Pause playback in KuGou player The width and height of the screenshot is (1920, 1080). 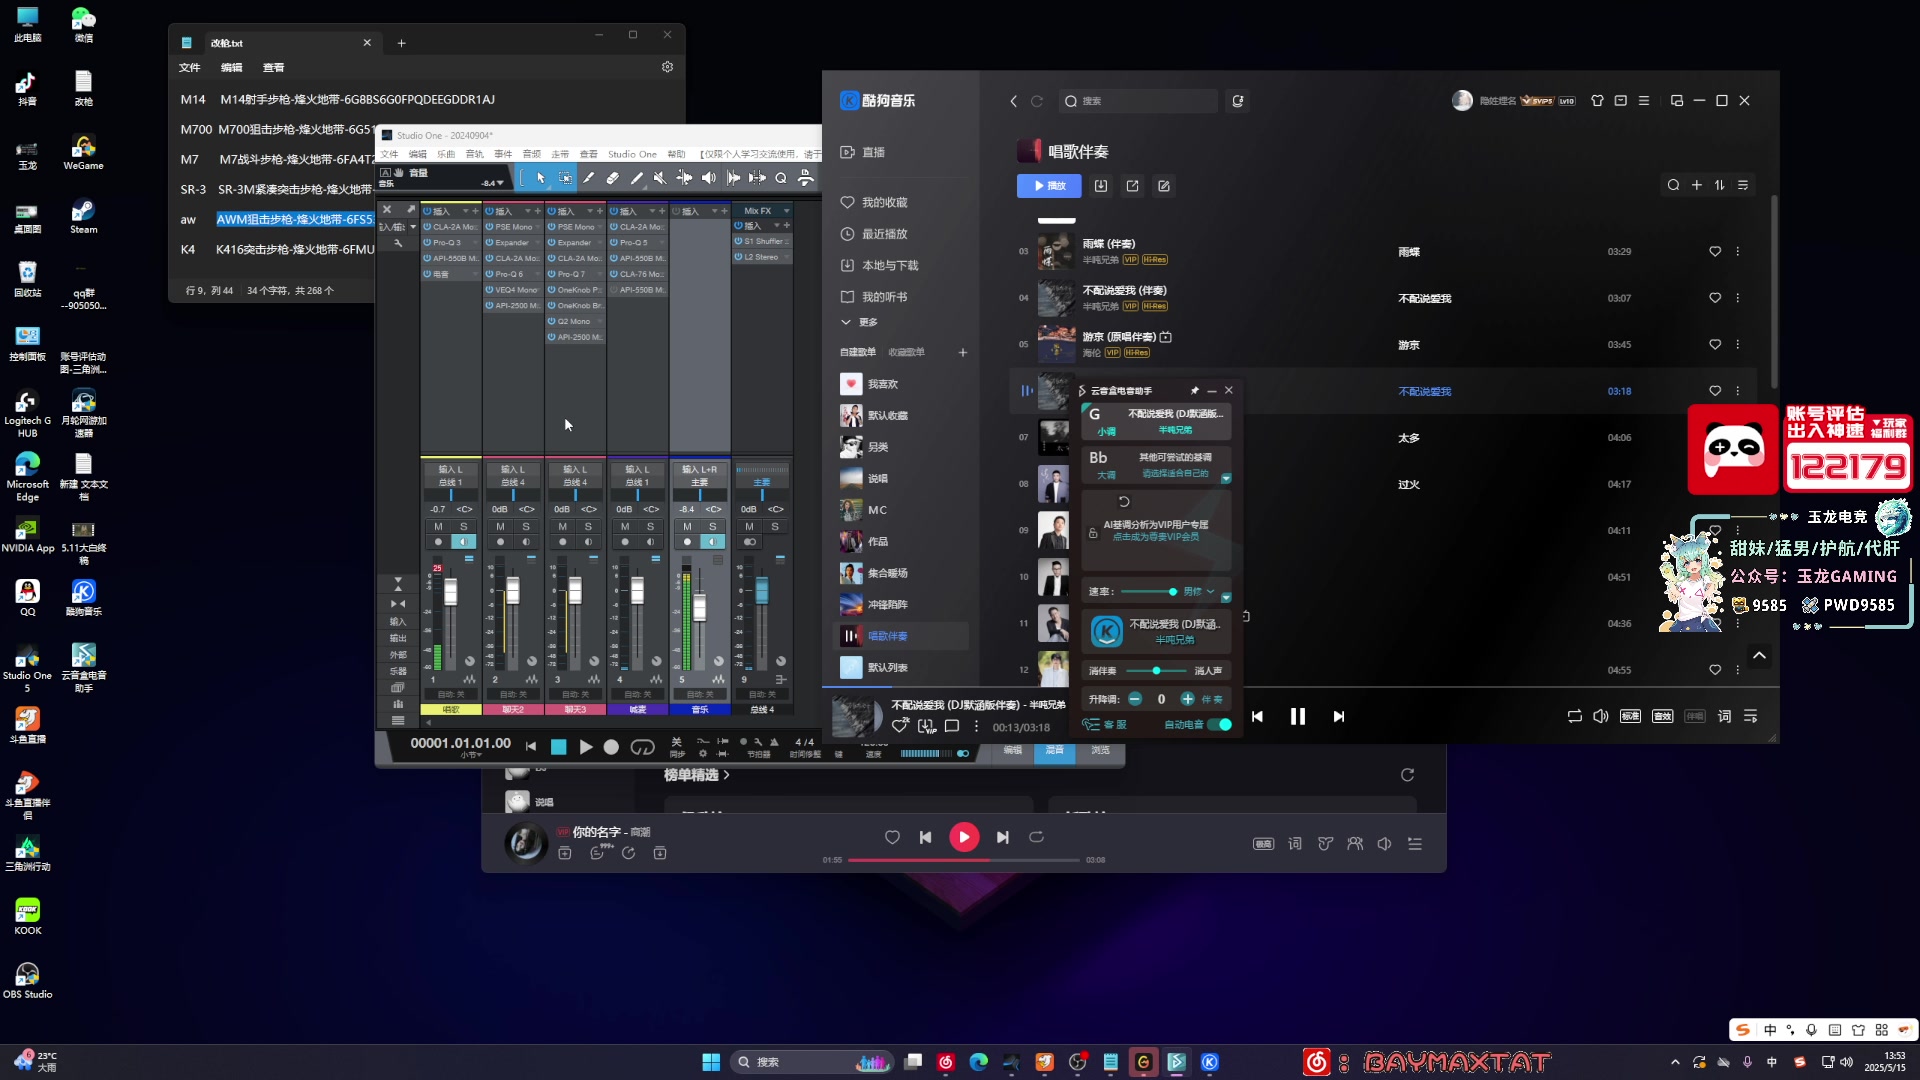(x=1298, y=716)
